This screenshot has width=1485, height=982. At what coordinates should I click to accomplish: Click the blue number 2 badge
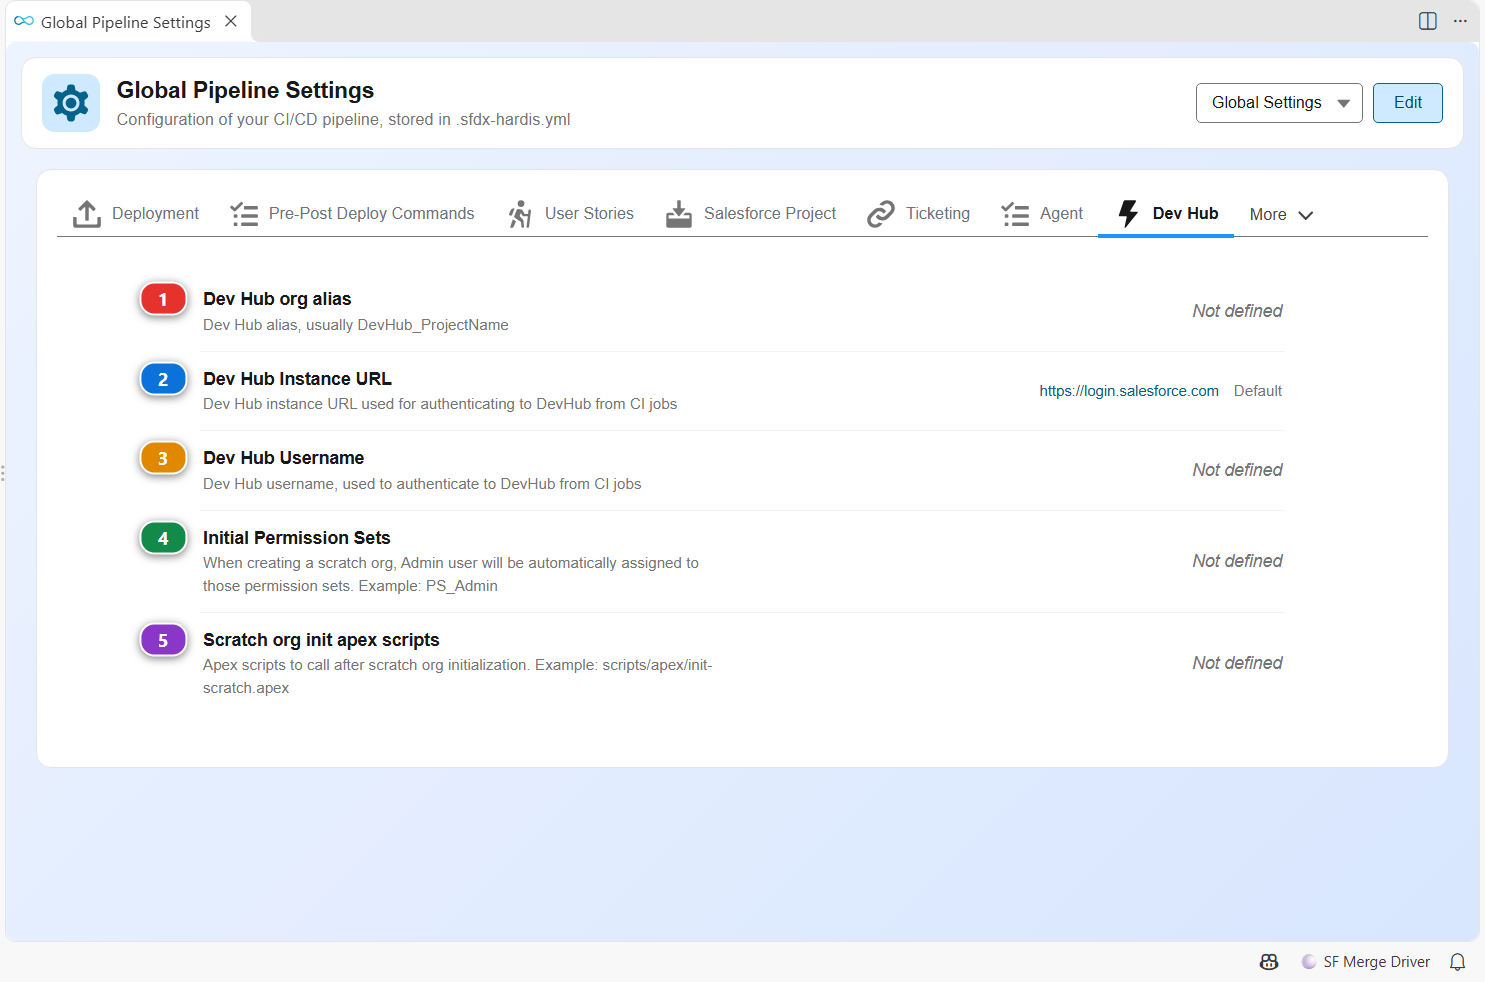tap(163, 379)
